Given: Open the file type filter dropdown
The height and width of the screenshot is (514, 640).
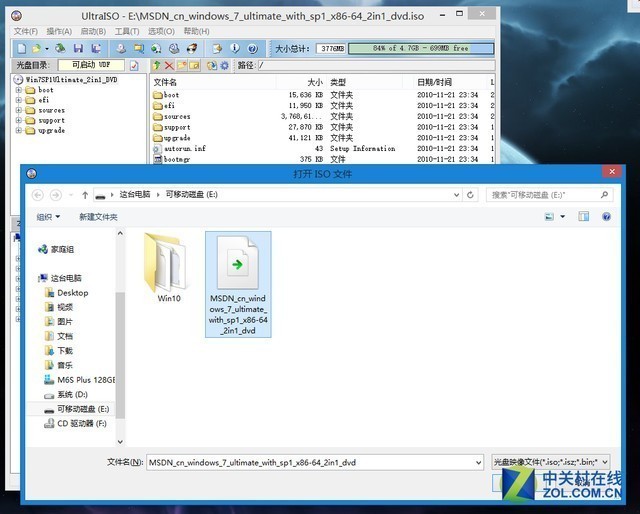Looking at the screenshot, I should [549, 462].
